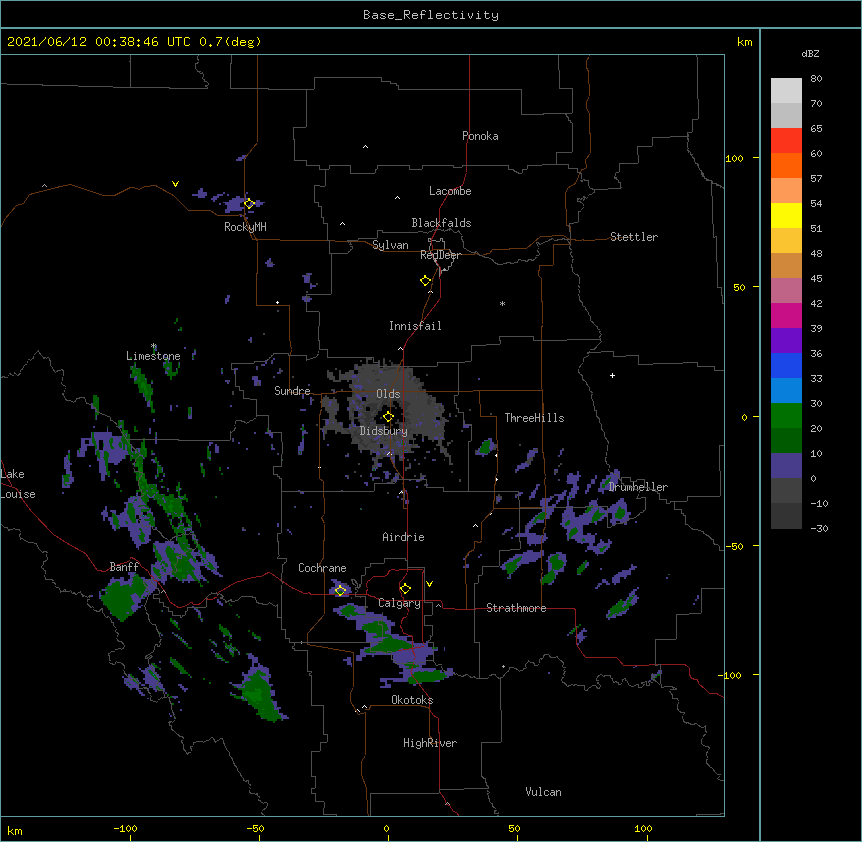Click the radar site diamond between Olds and Didsbury

point(388,417)
